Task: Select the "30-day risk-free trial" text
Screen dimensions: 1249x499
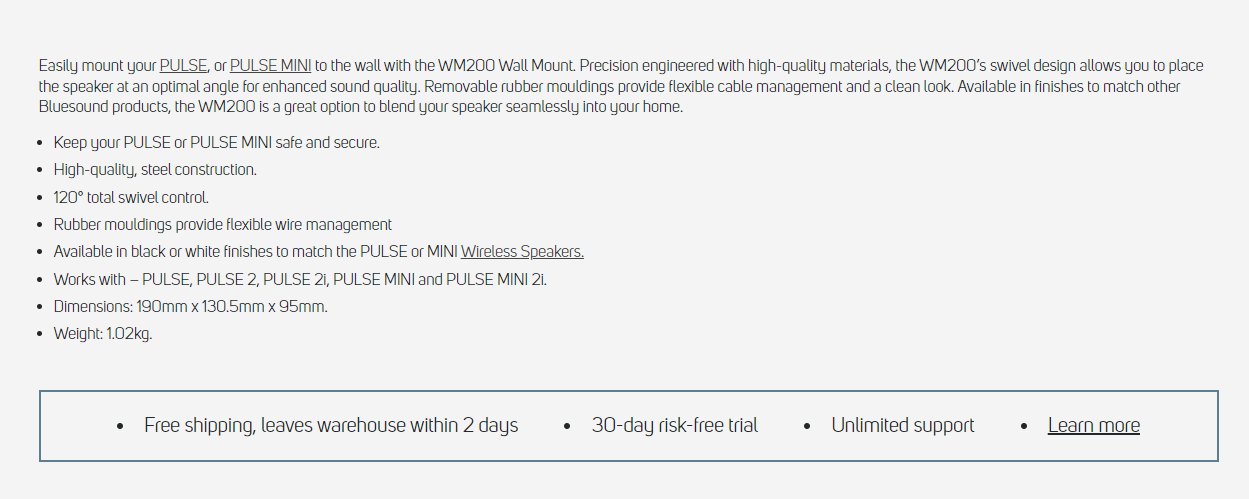Action: tap(674, 426)
